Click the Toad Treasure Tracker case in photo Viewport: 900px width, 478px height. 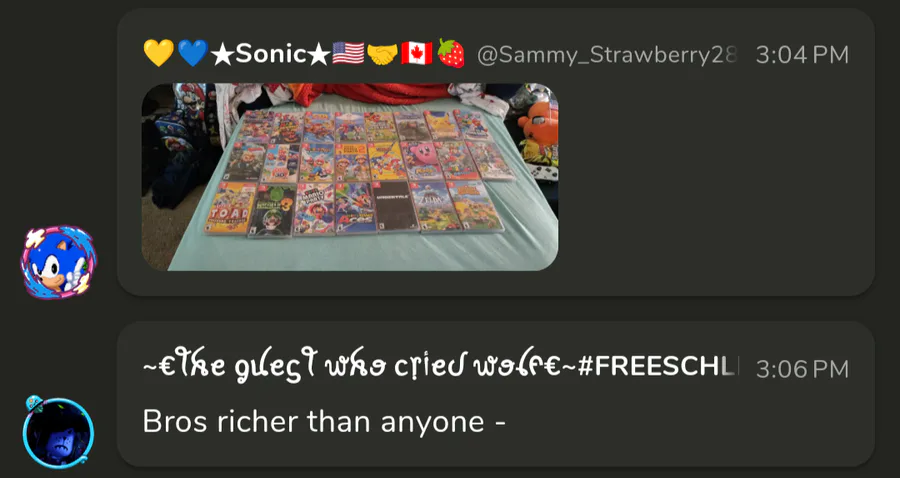pyautogui.click(x=231, y=208)
